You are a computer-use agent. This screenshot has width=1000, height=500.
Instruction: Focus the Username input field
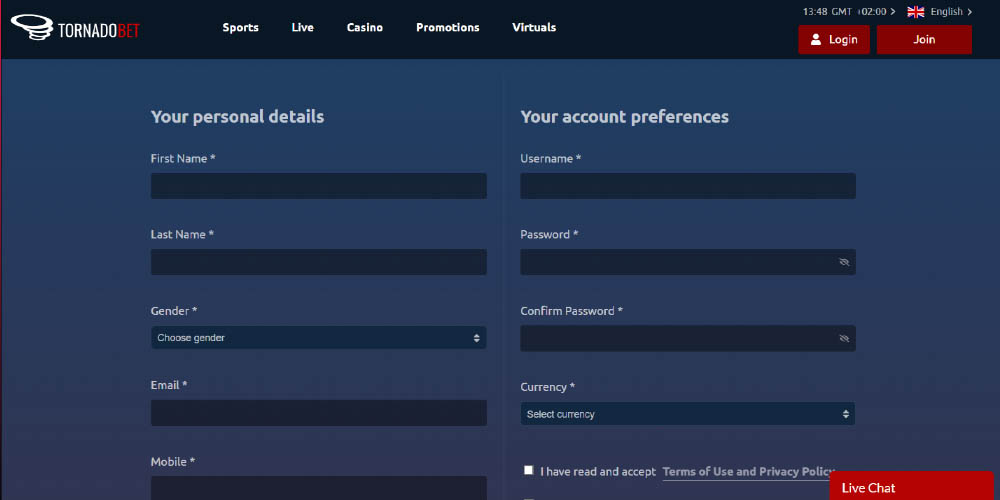(x=687, y=186)
